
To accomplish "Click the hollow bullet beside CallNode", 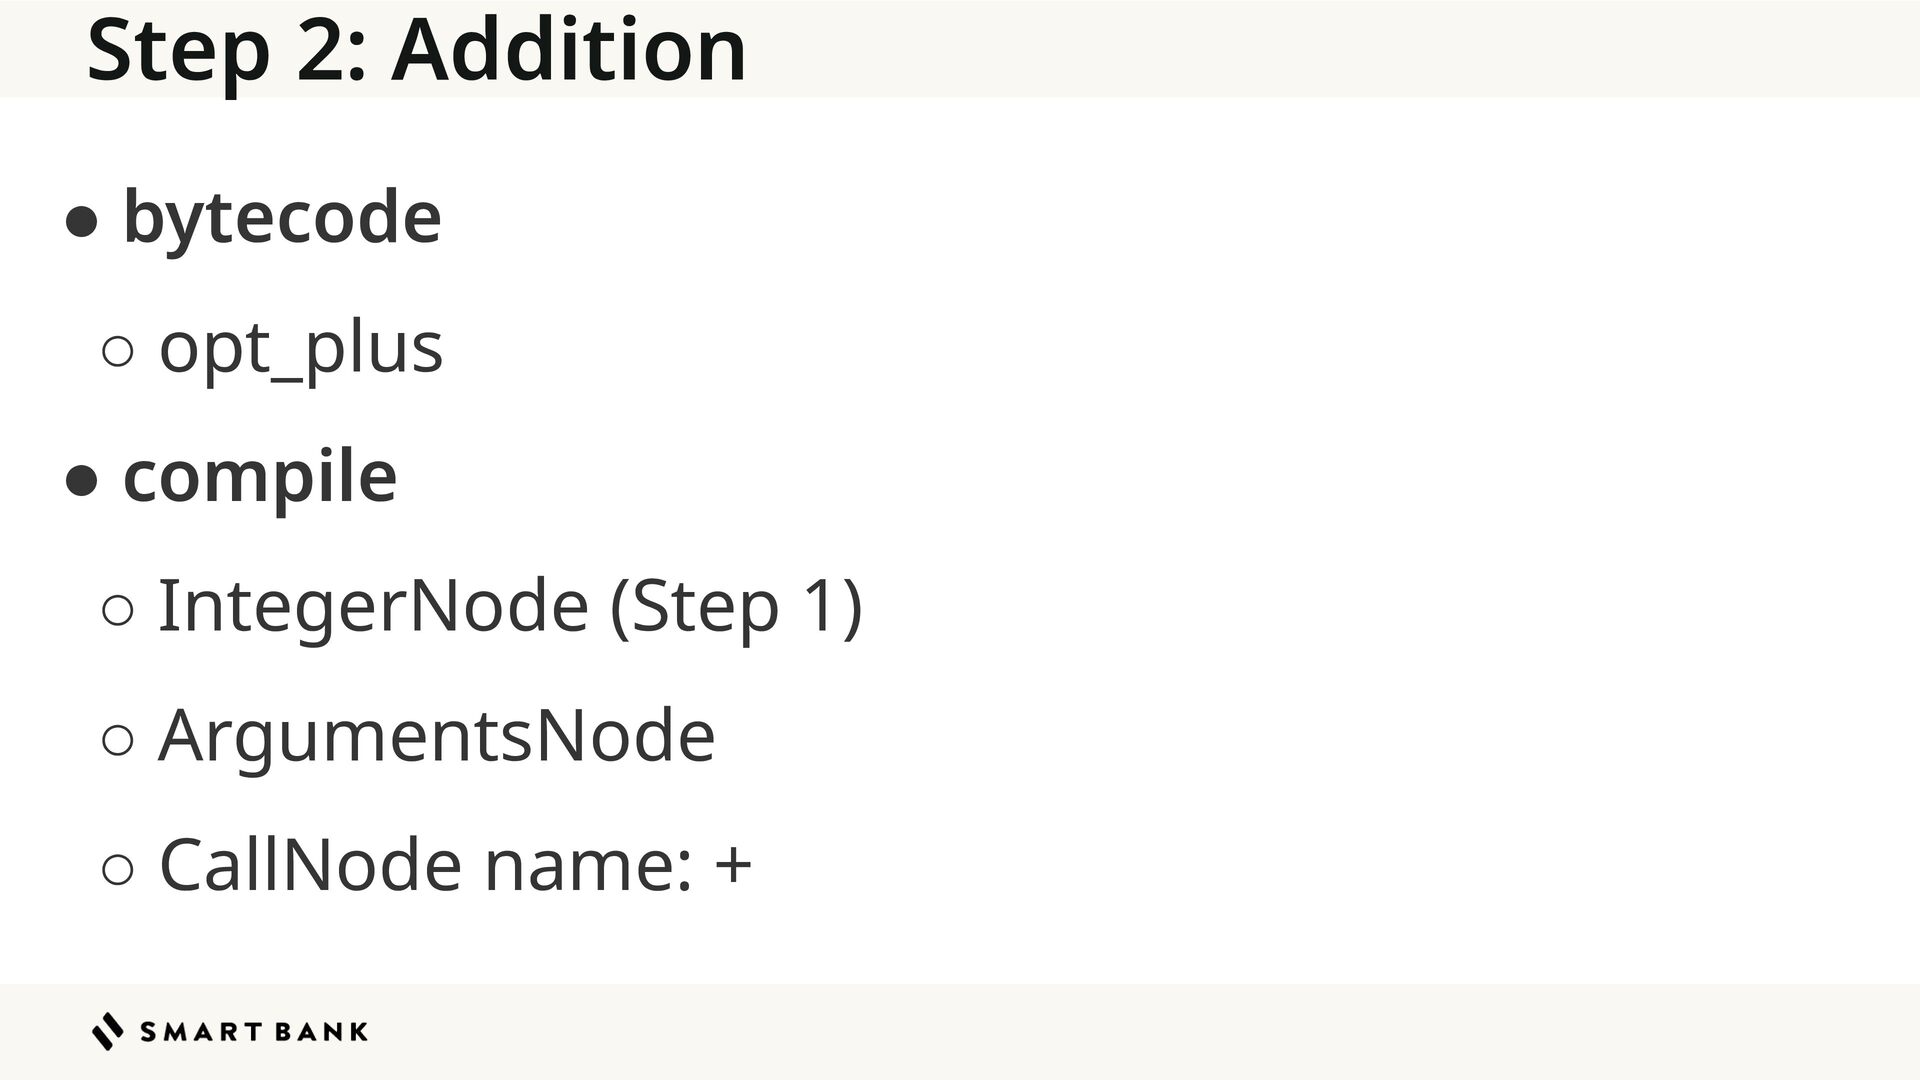I will [118, 869].
